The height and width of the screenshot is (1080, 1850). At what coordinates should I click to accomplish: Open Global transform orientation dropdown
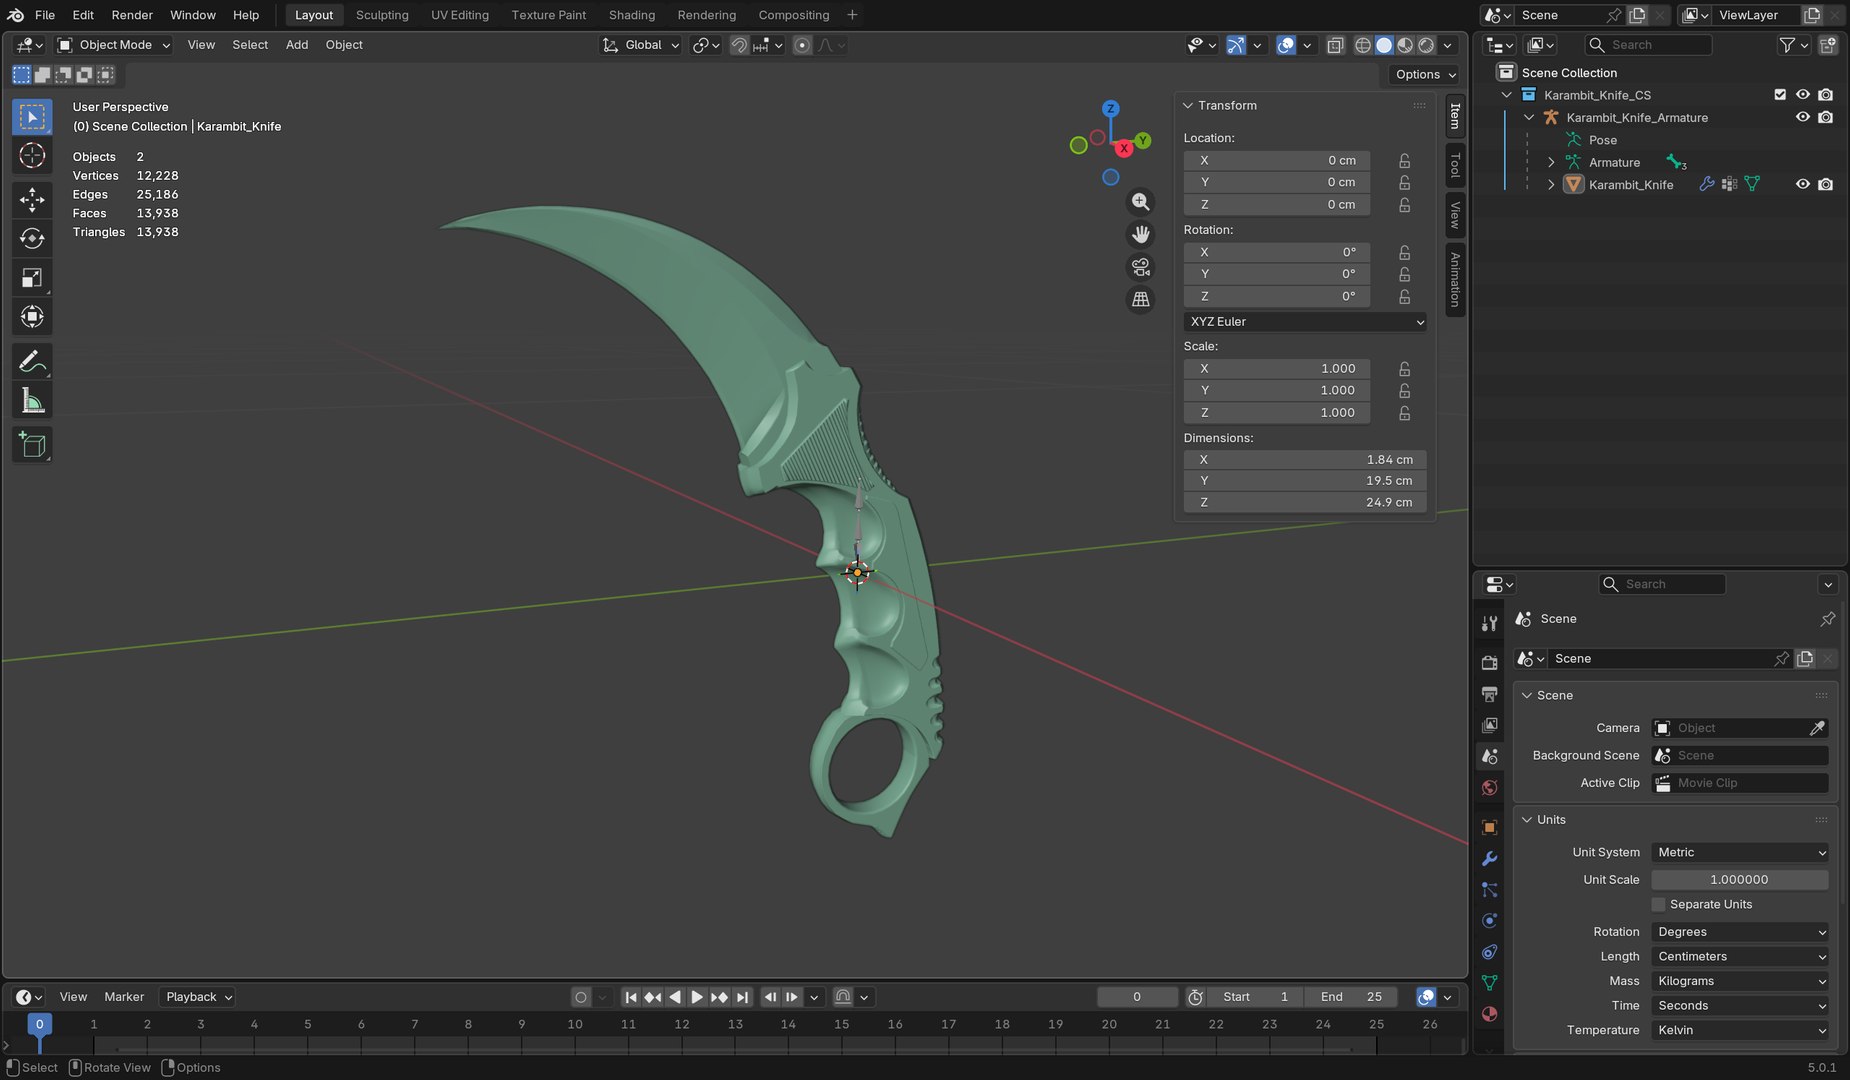(641, 45)
